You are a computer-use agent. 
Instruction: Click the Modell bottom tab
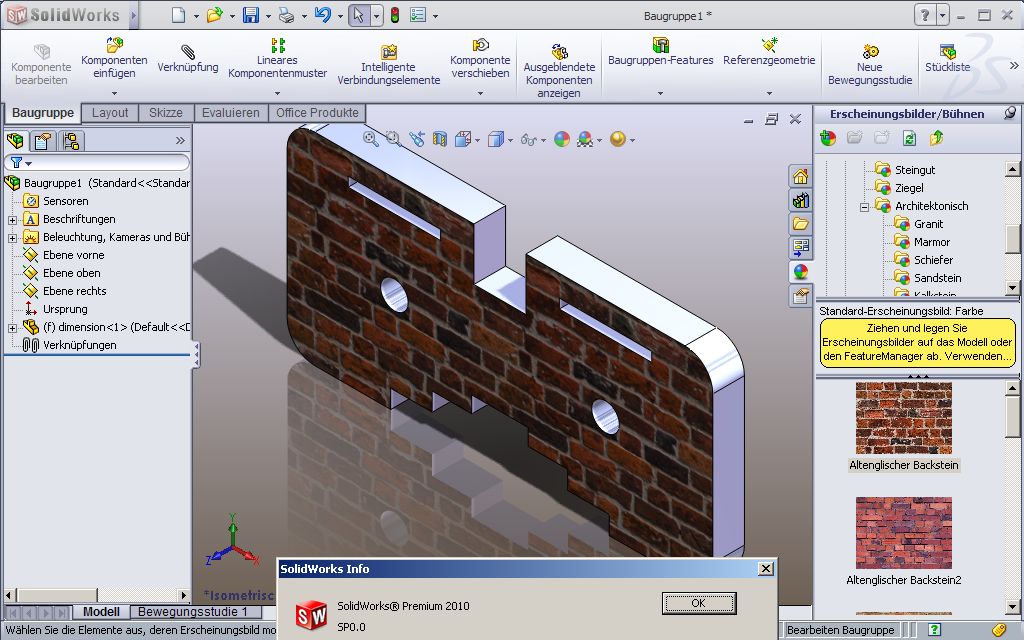(101, 612)
